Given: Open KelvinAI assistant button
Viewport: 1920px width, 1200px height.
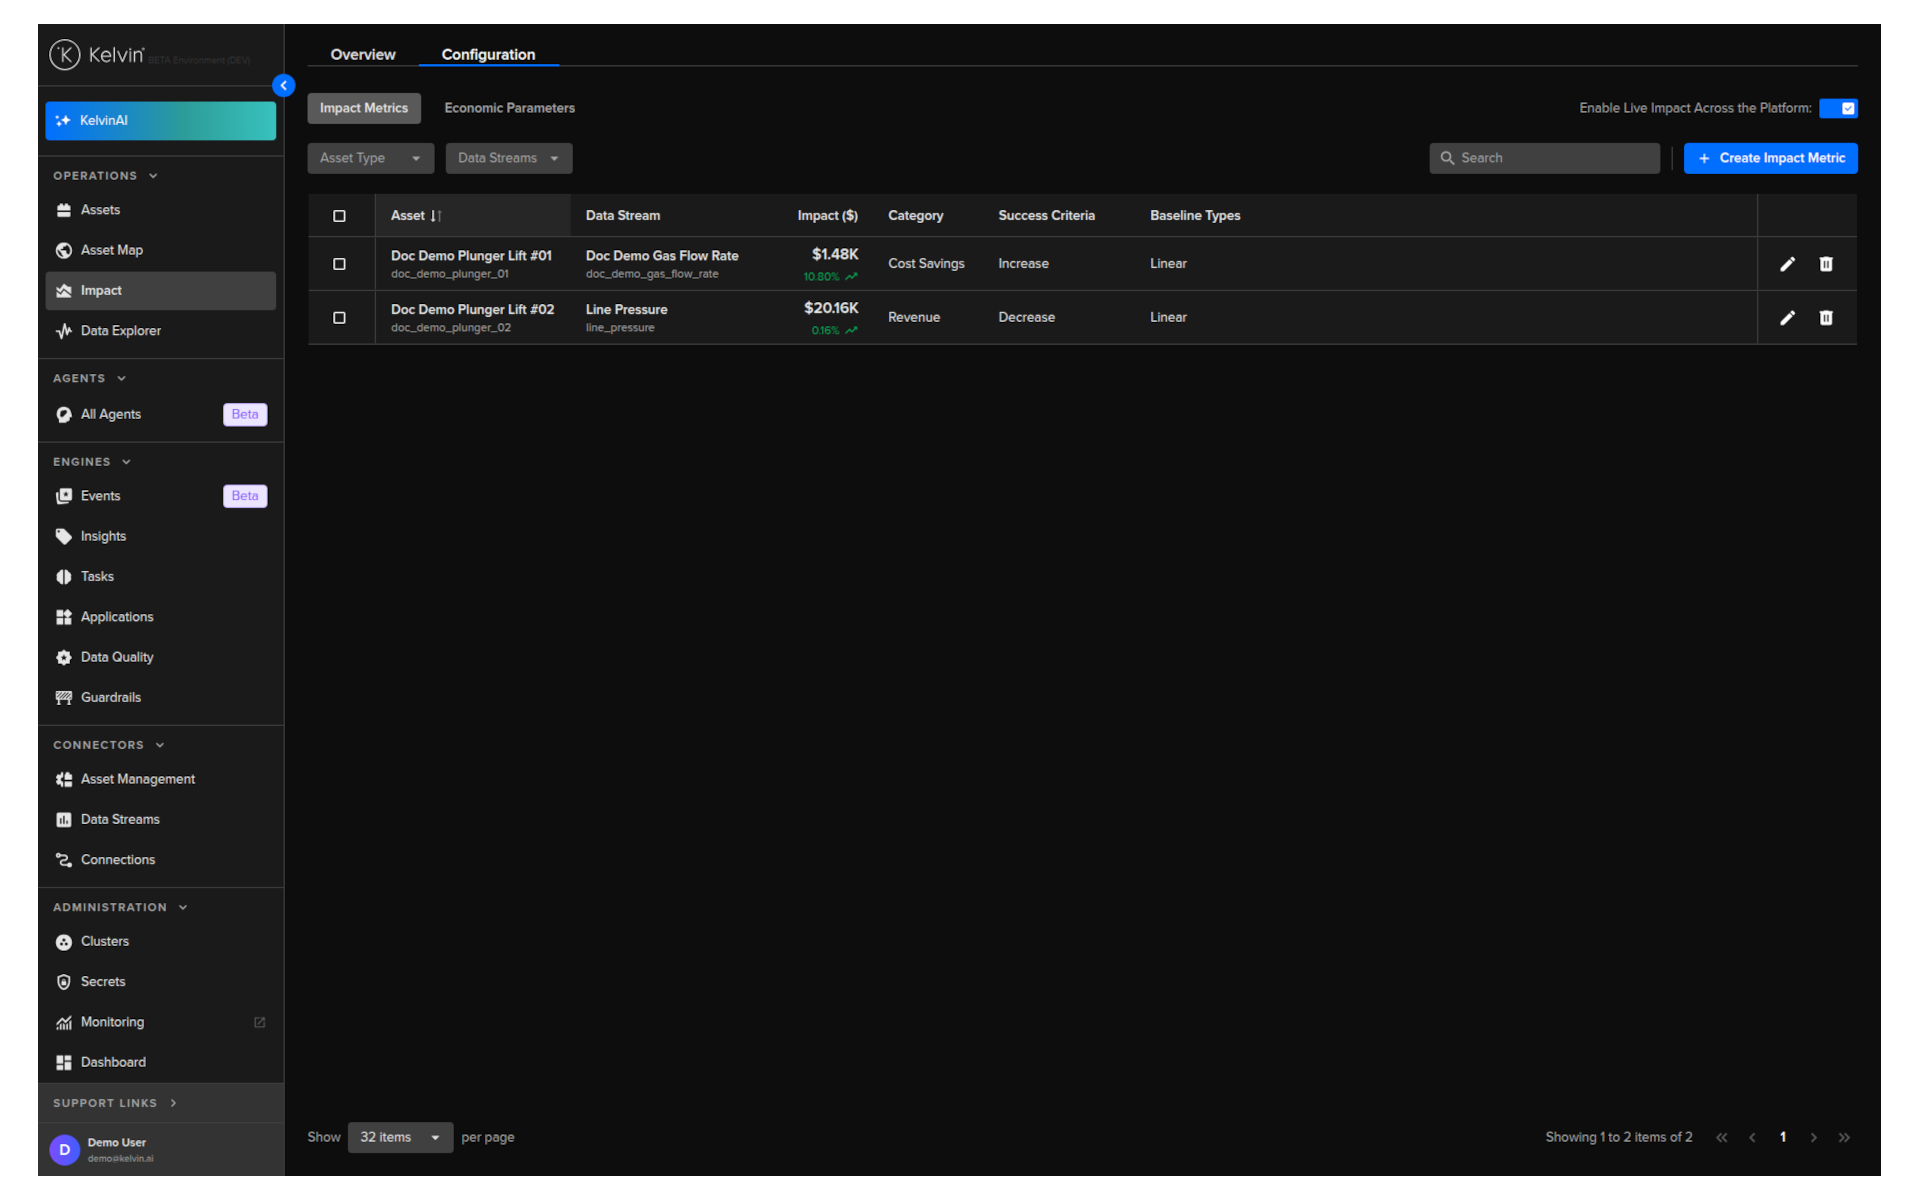Looking at the screenshot, I should [x=160, y=120].
